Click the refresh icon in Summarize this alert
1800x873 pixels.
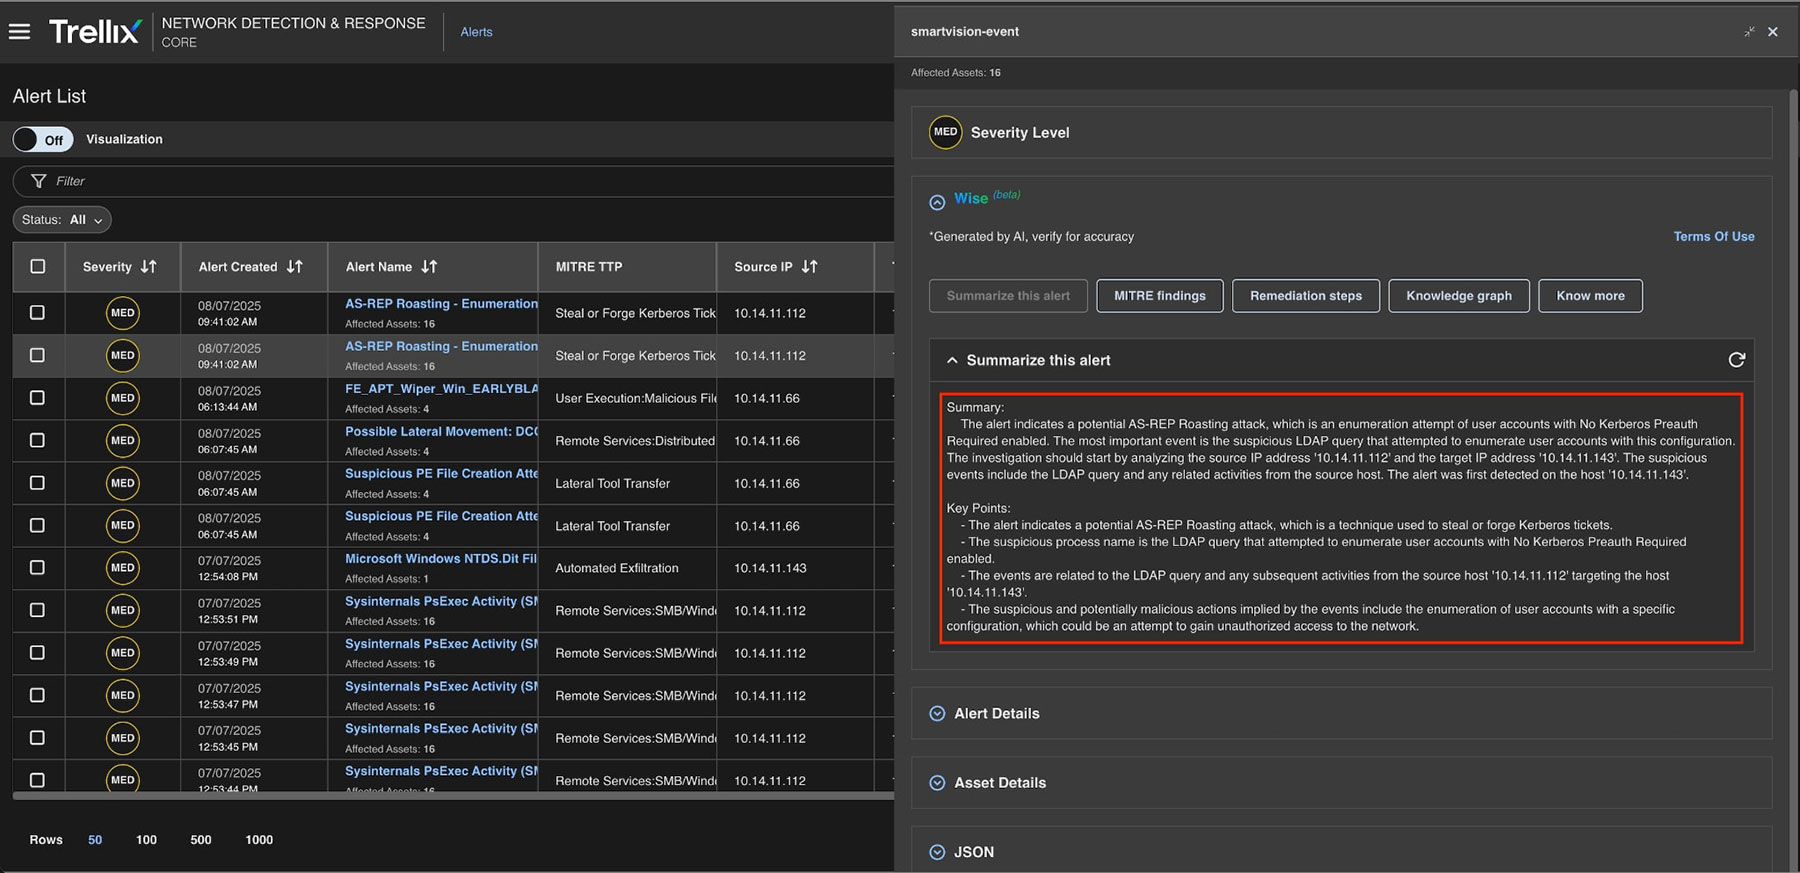point(1736,360)
